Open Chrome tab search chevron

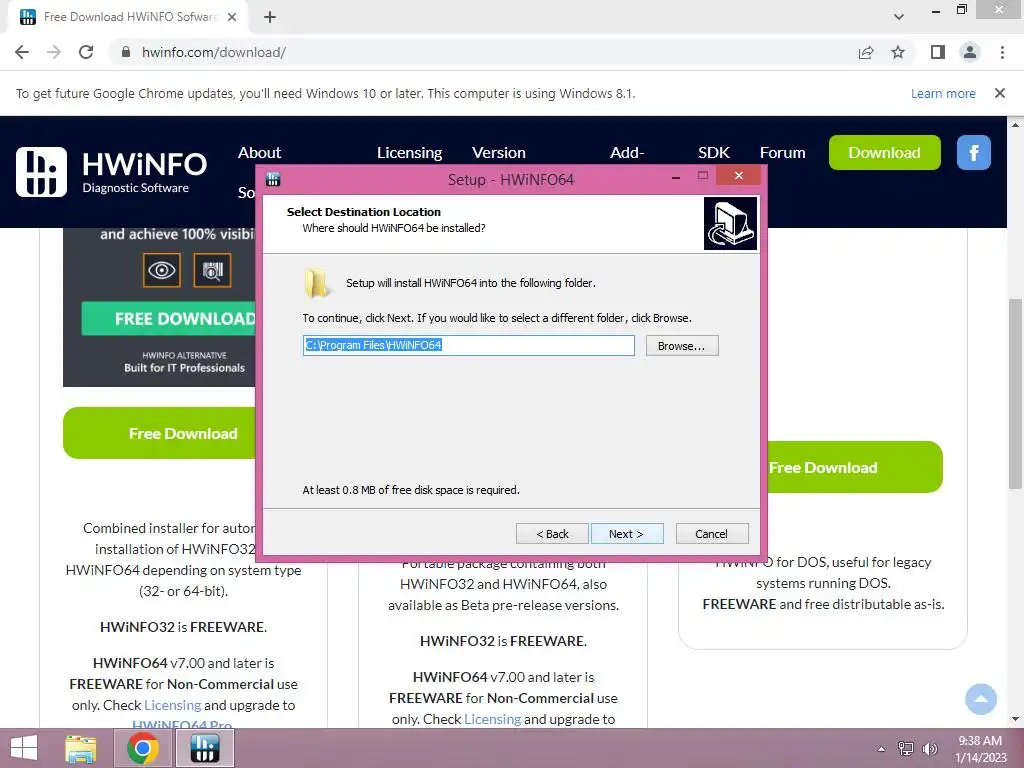(x=899, y=17)
